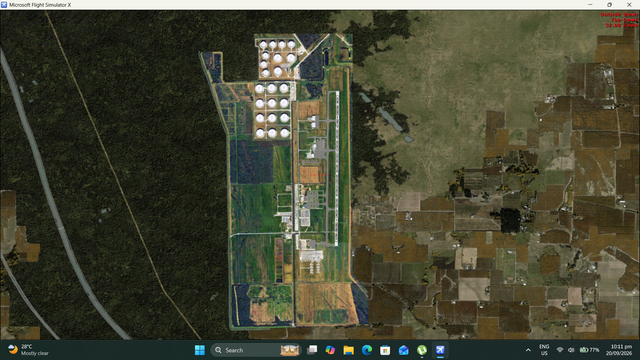Viewport: 640px width, 360px height.
Task: Select the Flight Simulator X taskbar icon
Action: [440, 350]
